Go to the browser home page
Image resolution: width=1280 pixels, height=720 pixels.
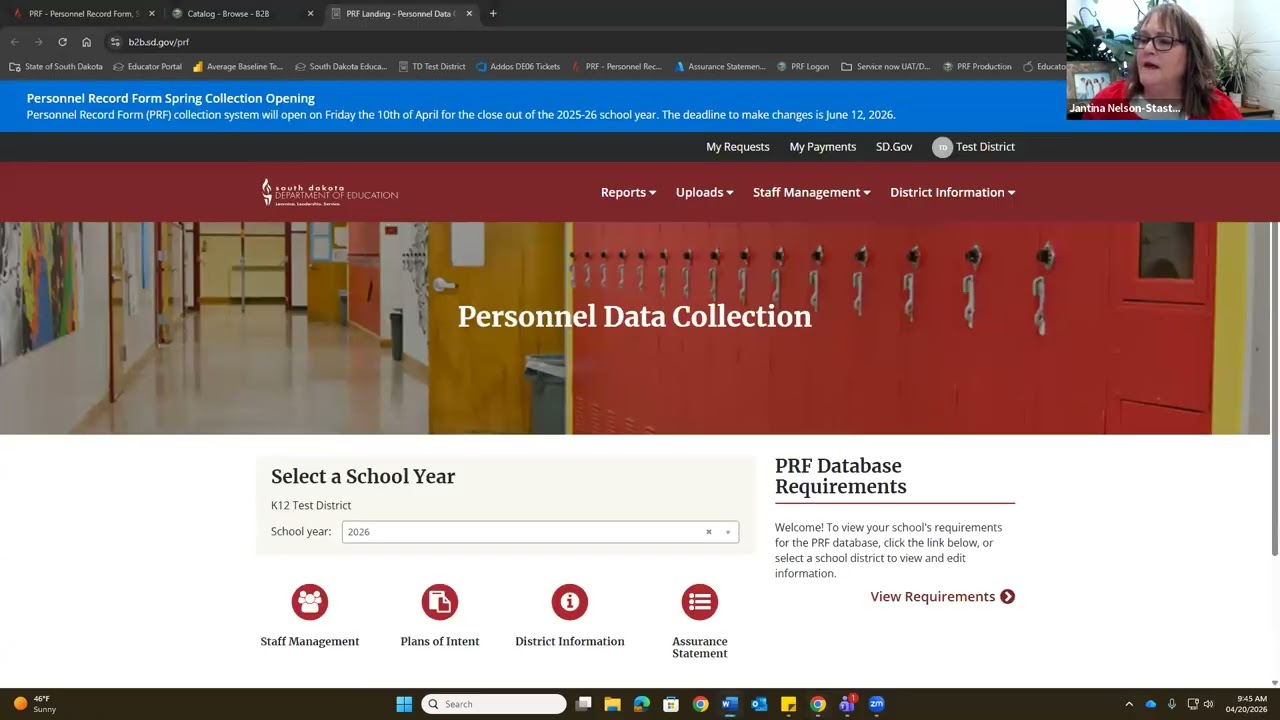click(86, 42)
